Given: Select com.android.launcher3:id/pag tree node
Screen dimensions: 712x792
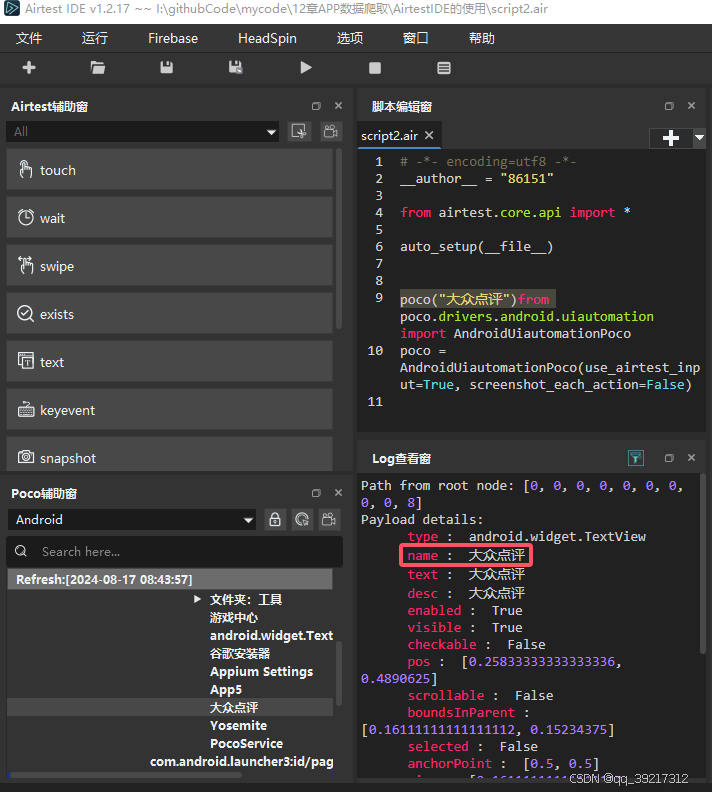Looking at the screenshot, I should pos(241,761).
